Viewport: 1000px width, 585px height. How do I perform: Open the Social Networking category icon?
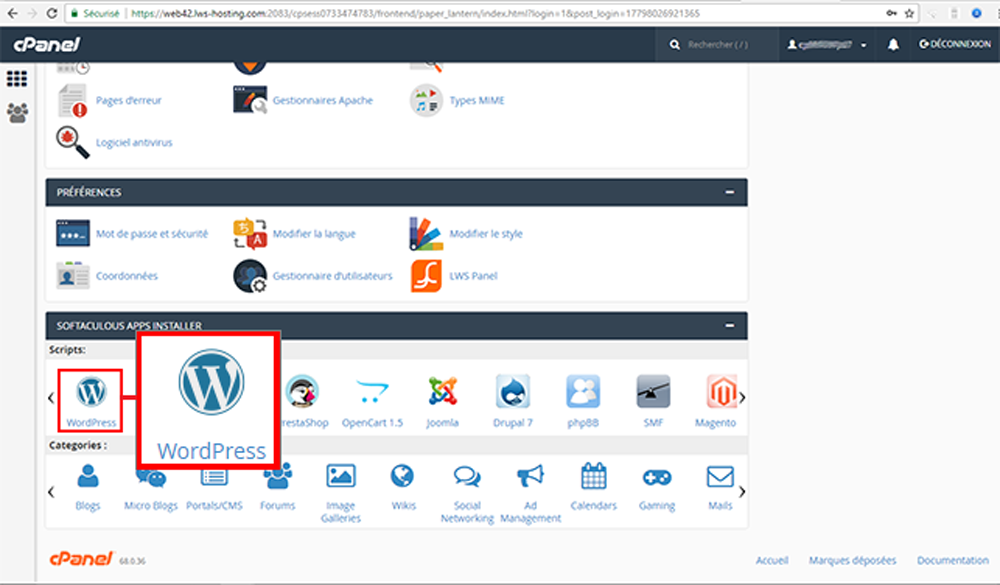pos(467,477)
